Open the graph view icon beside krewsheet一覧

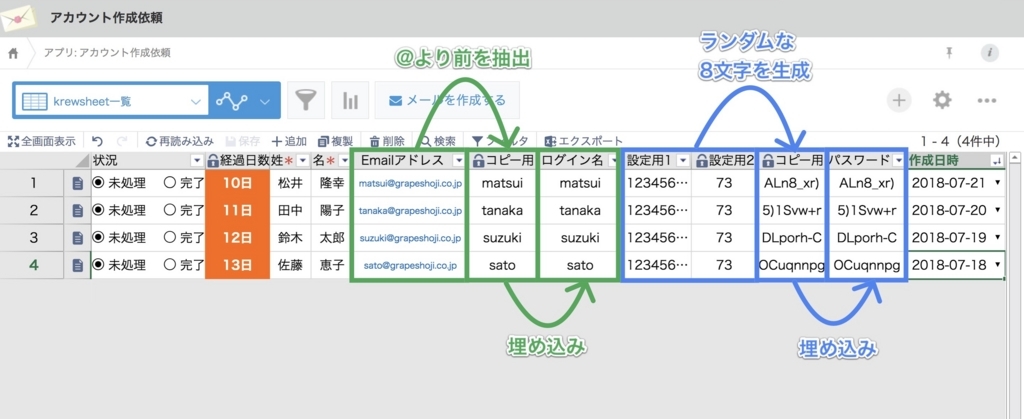232,101
